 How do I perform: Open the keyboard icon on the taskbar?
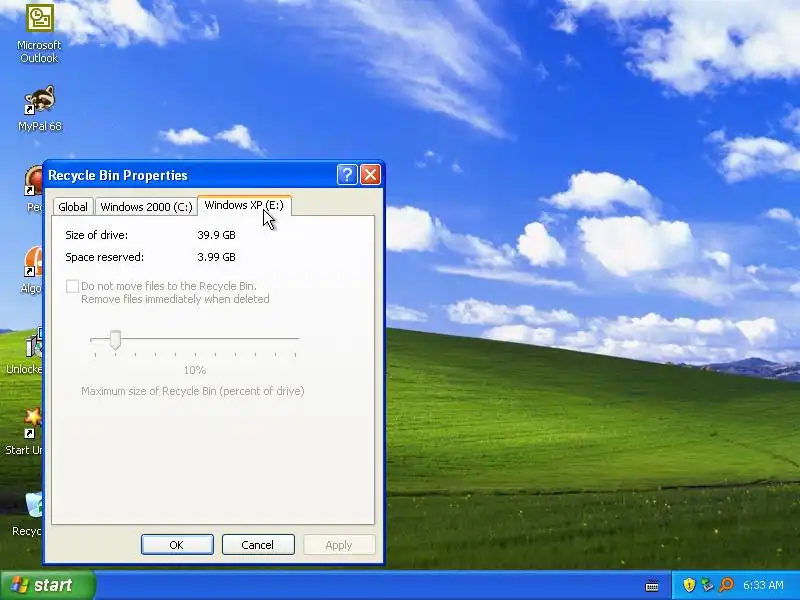pos(652,586)
